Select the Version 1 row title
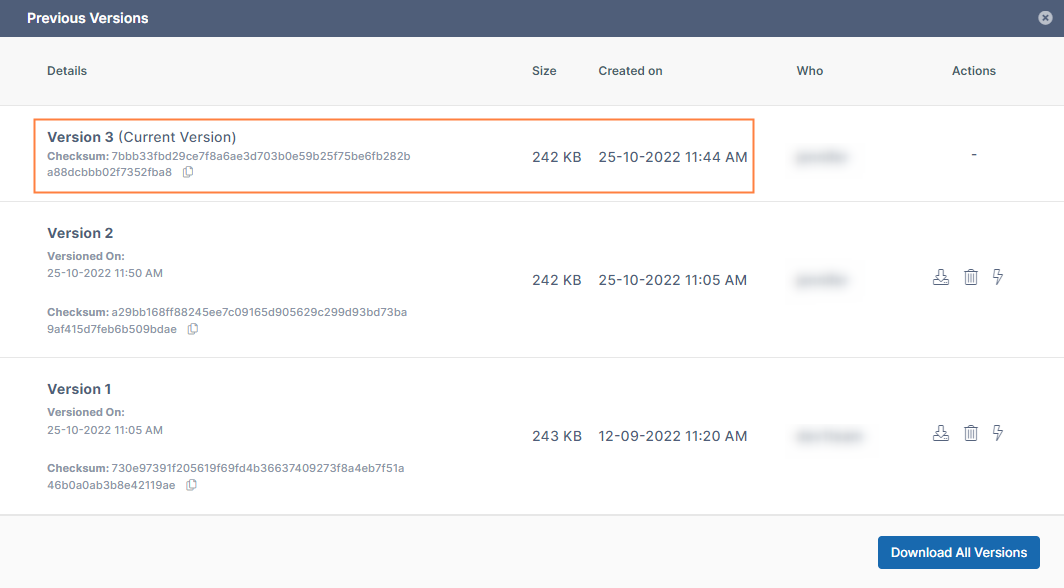The width and height of the screenshot is (1064, 588). point(80,389)
